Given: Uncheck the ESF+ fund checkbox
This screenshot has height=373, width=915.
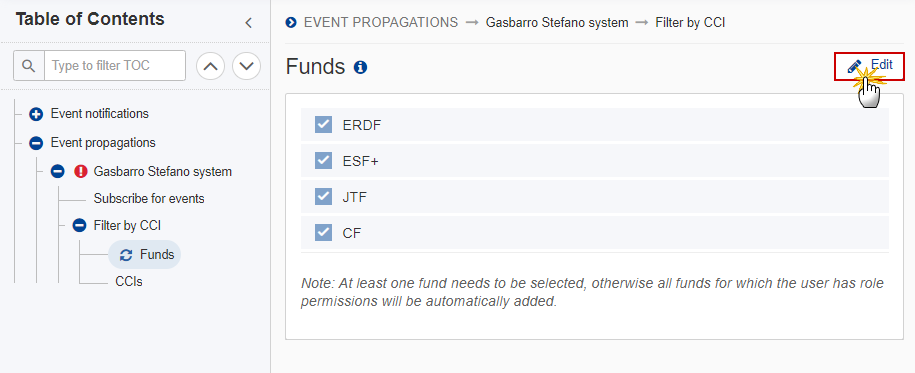Looking at the screenshot, I should coord(323,161).
